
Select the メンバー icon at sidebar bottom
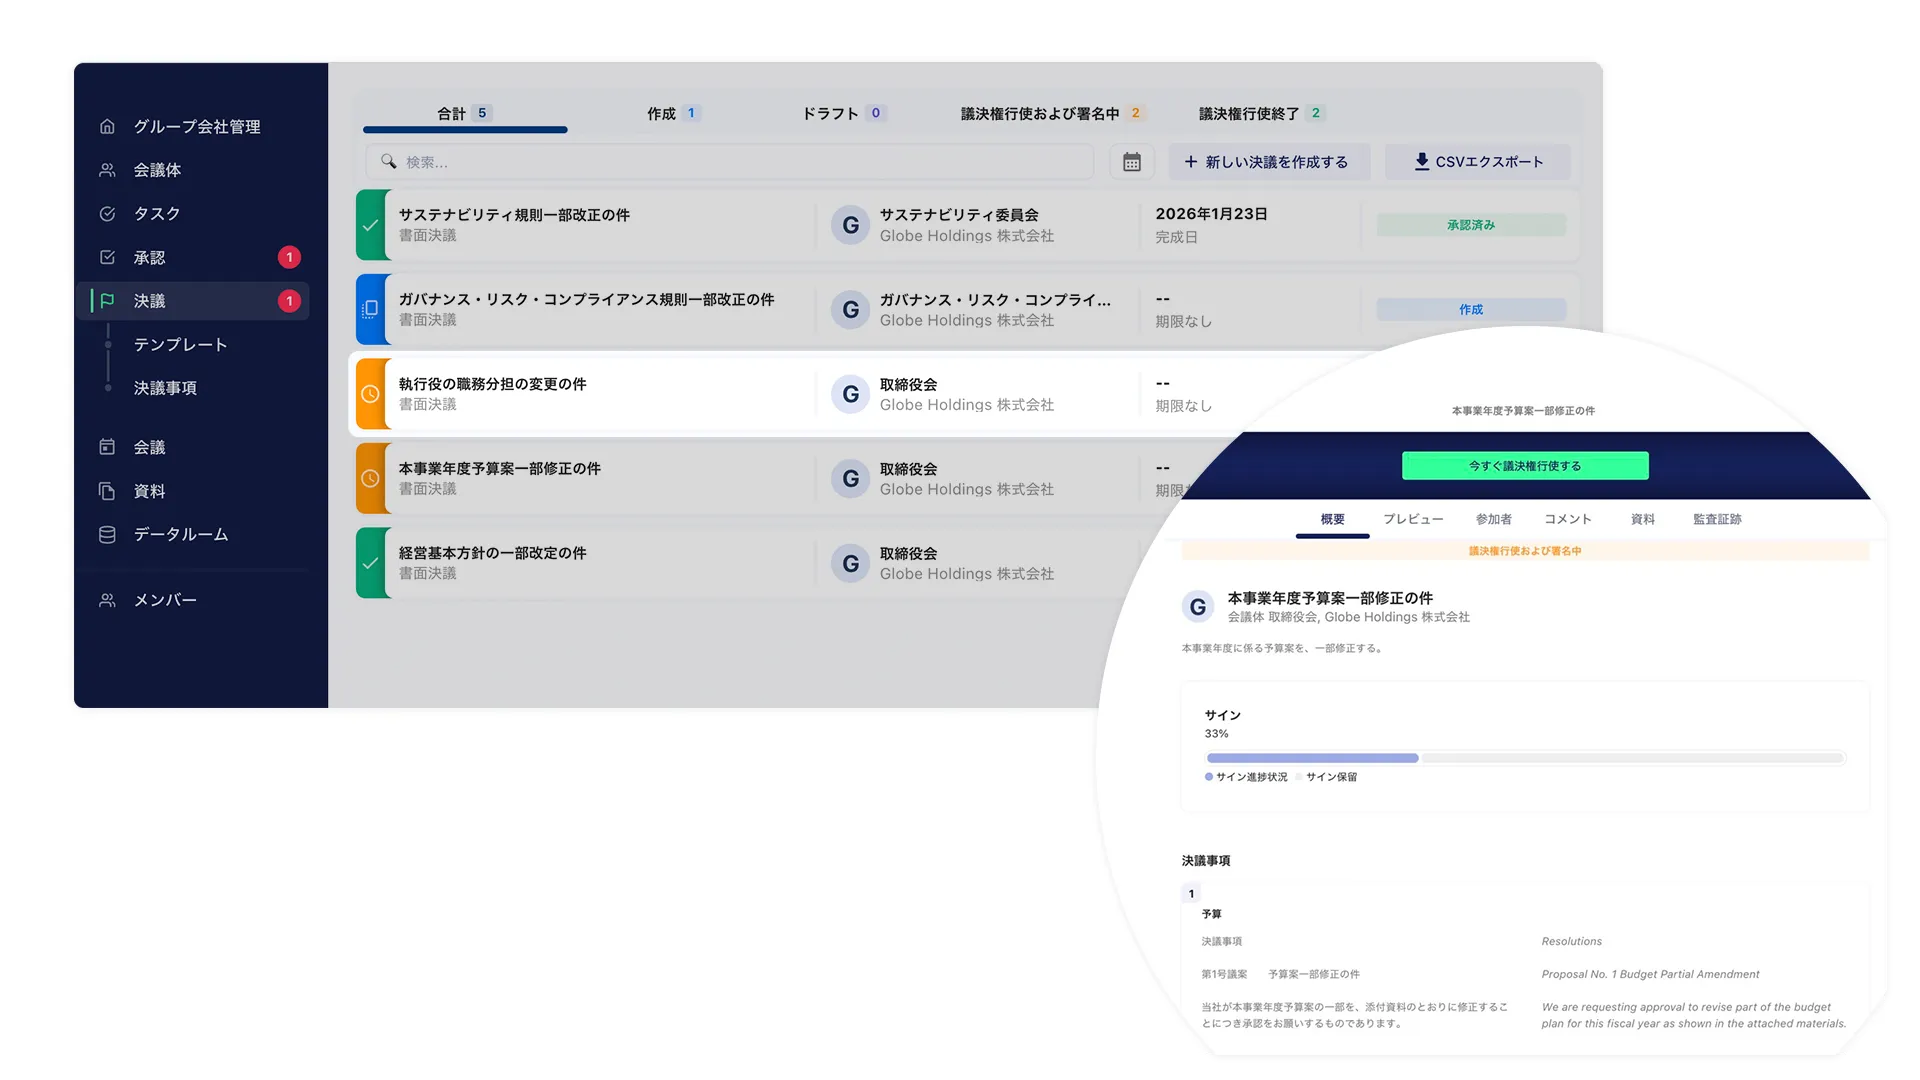107,599
